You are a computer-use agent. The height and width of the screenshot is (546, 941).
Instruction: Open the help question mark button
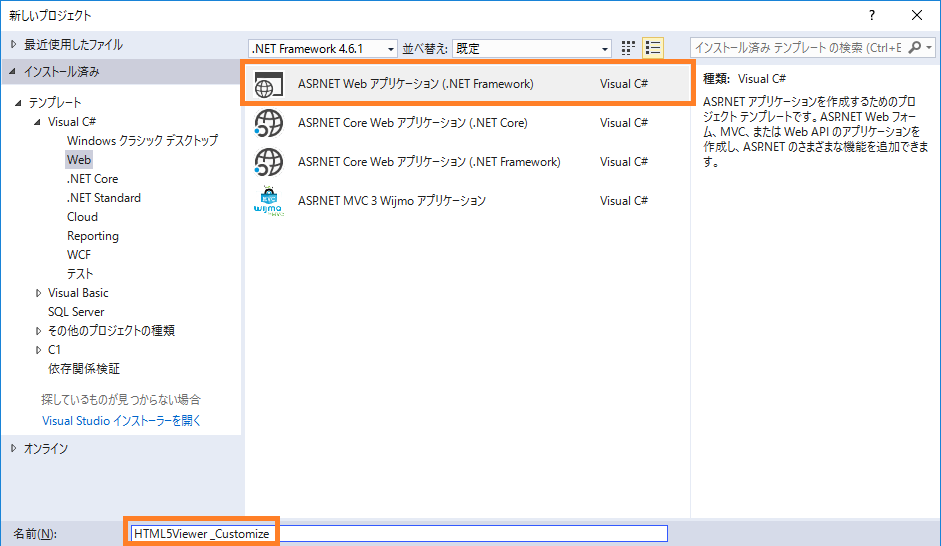tap(872, 15)
